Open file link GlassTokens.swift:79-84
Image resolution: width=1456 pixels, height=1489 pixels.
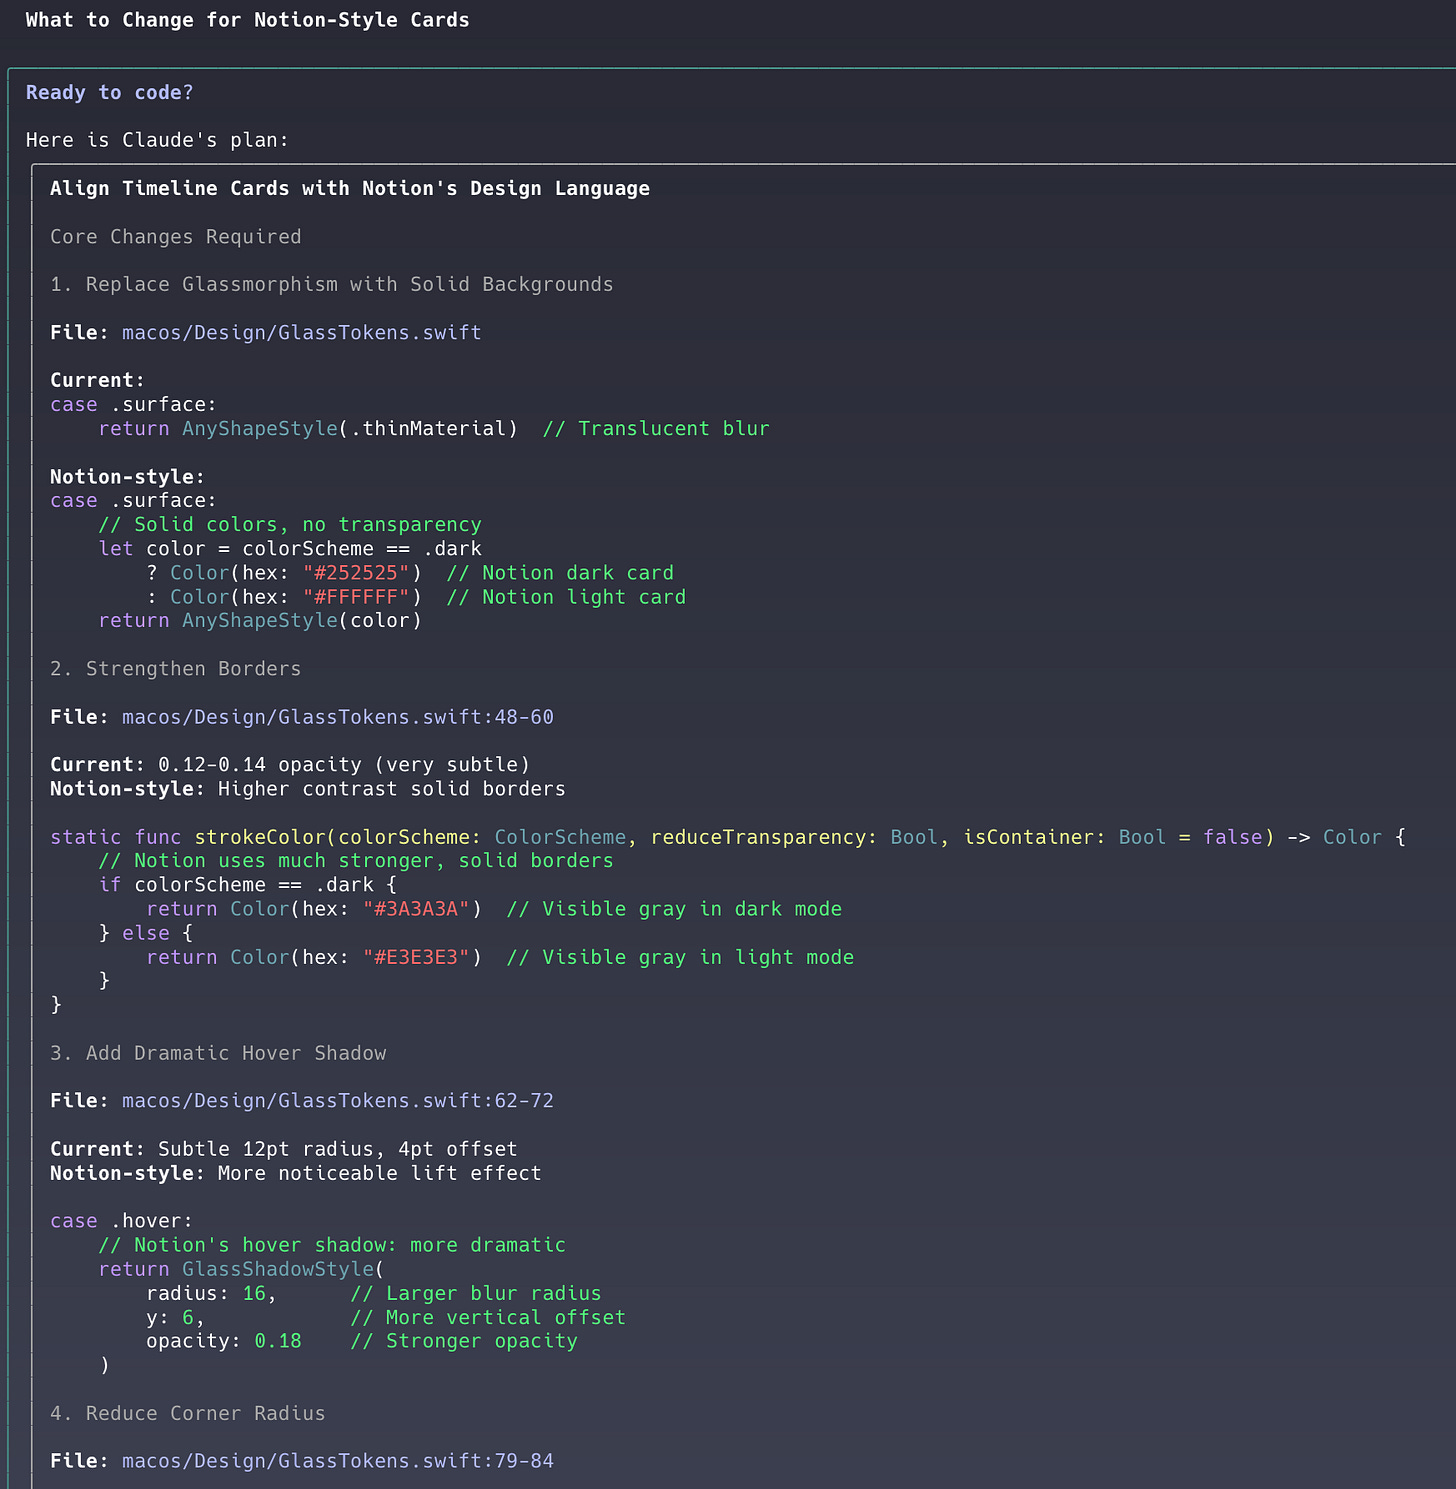(x=337, y=1460)
